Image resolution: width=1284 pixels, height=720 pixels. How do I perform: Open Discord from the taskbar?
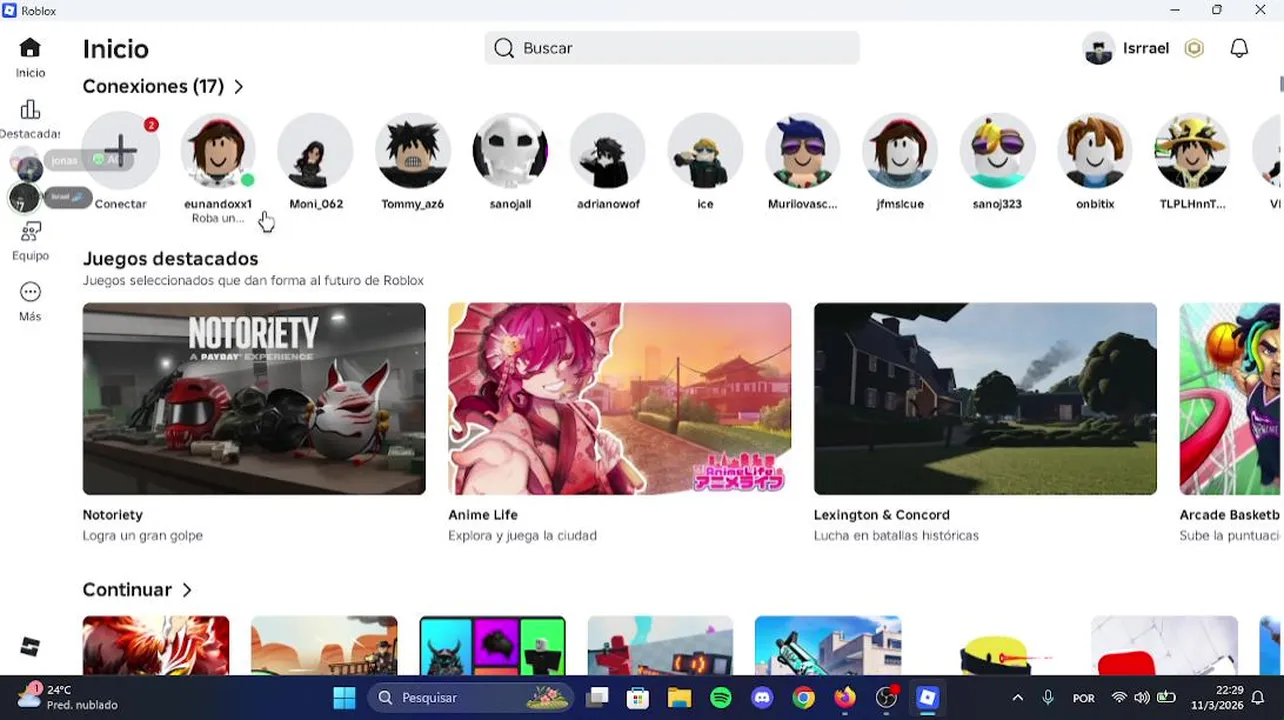pyautogui.click(x=762, y=698)
